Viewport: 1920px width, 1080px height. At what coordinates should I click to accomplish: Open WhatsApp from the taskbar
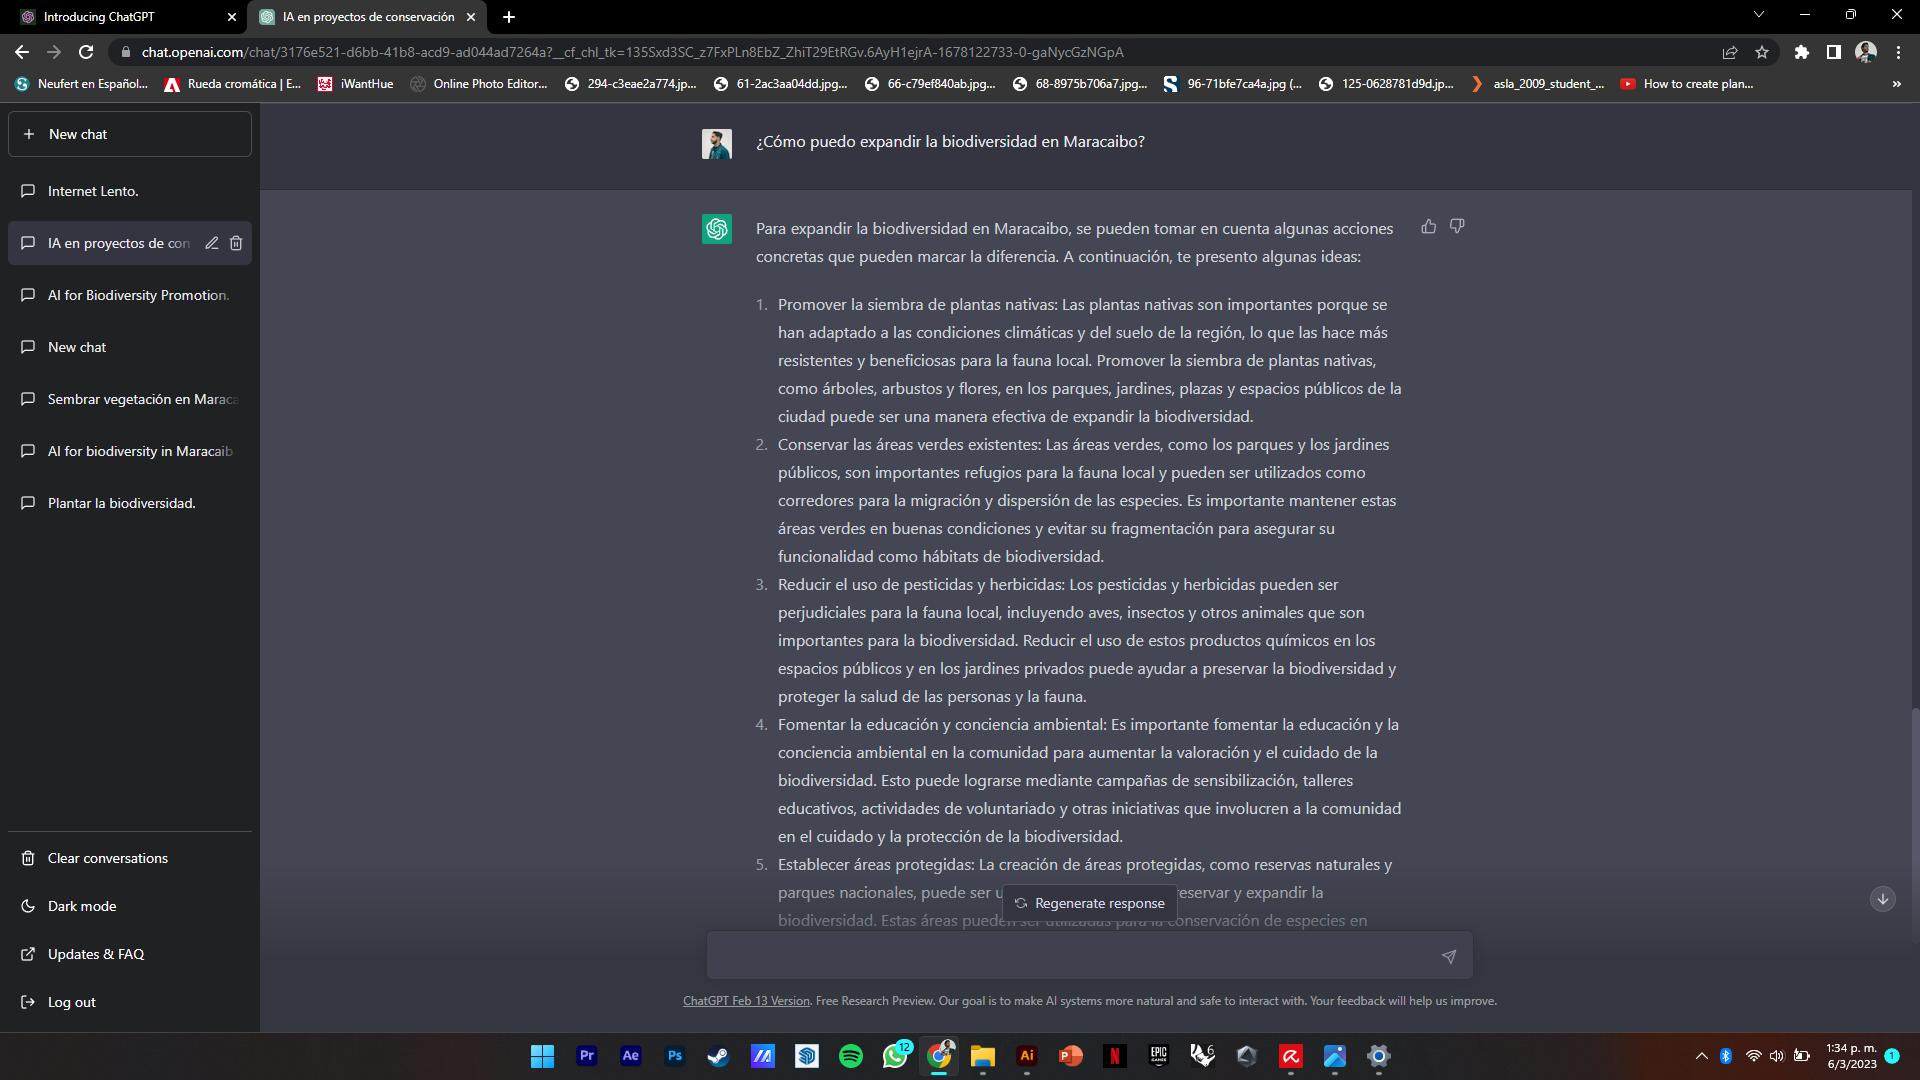(x=895, y=1056)
